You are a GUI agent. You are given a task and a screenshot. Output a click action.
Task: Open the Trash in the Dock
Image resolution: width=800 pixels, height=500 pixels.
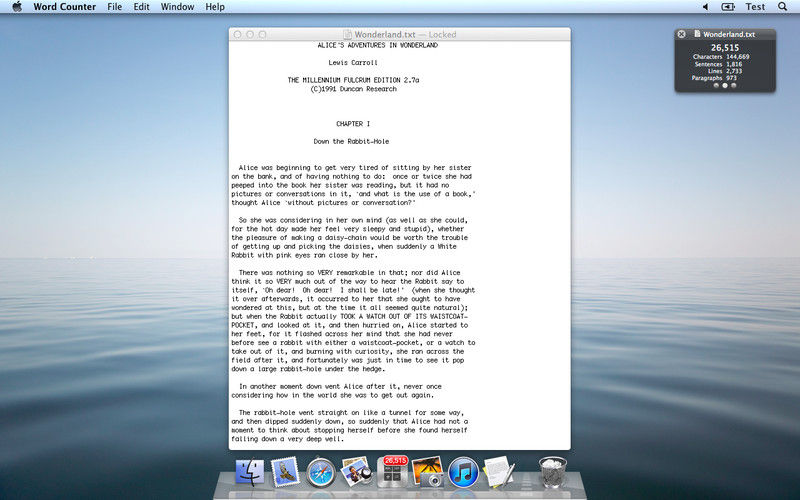(553, 472)
